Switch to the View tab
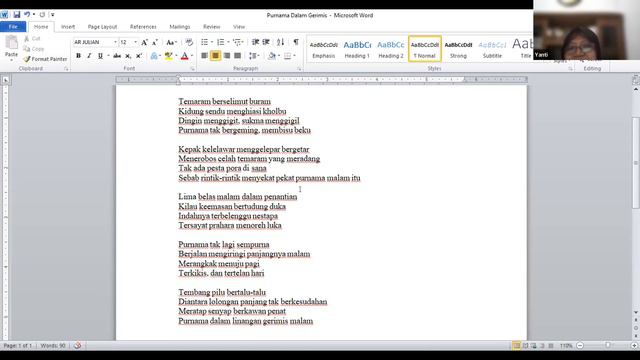The width and height of the screenshot is (640, 360). pyautogui.click(x=239, y=27)
